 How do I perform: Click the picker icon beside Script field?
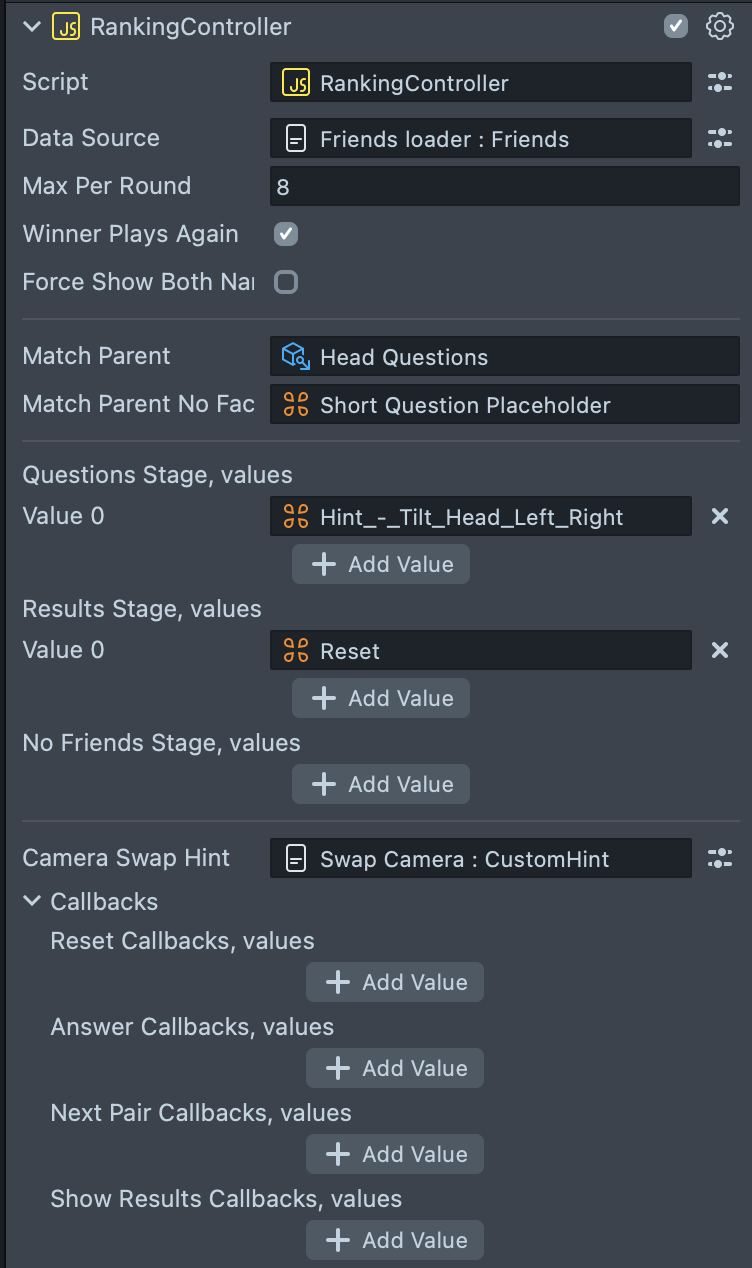click(720, 83)
